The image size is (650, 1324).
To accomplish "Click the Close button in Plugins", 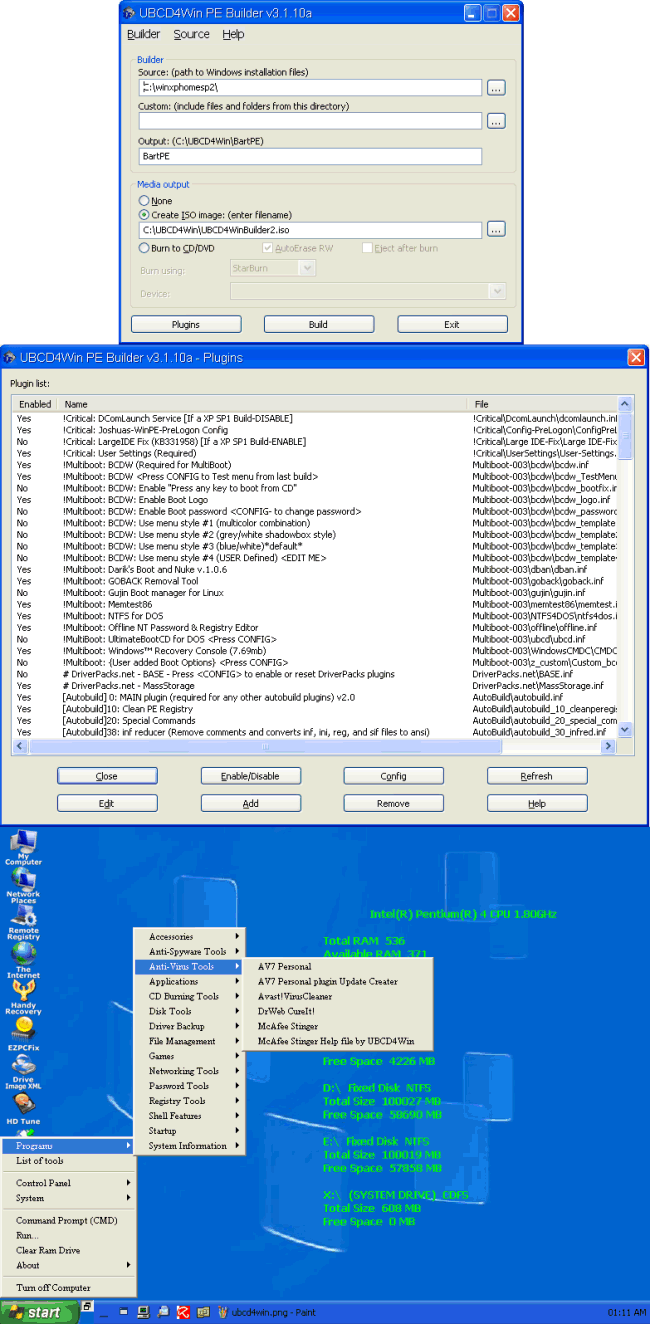I will pos(107,776).
